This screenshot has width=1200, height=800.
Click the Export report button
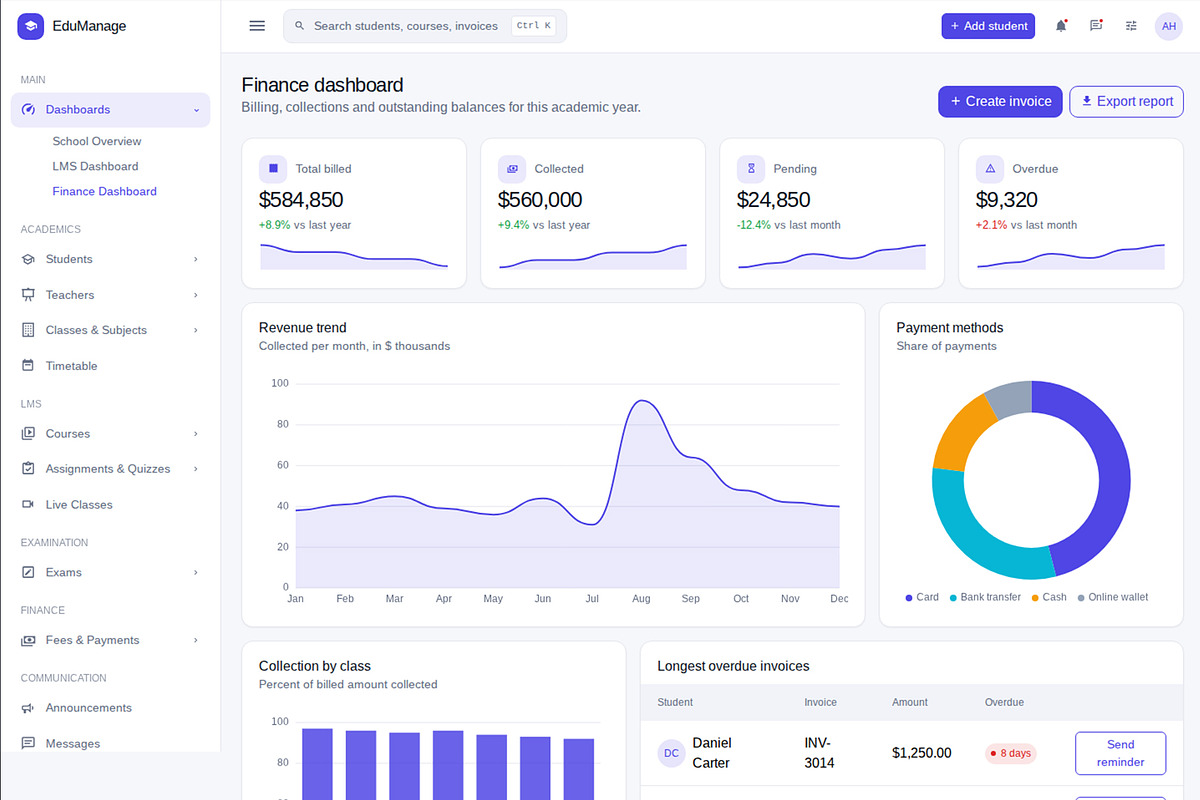(x=1126, y=101)
